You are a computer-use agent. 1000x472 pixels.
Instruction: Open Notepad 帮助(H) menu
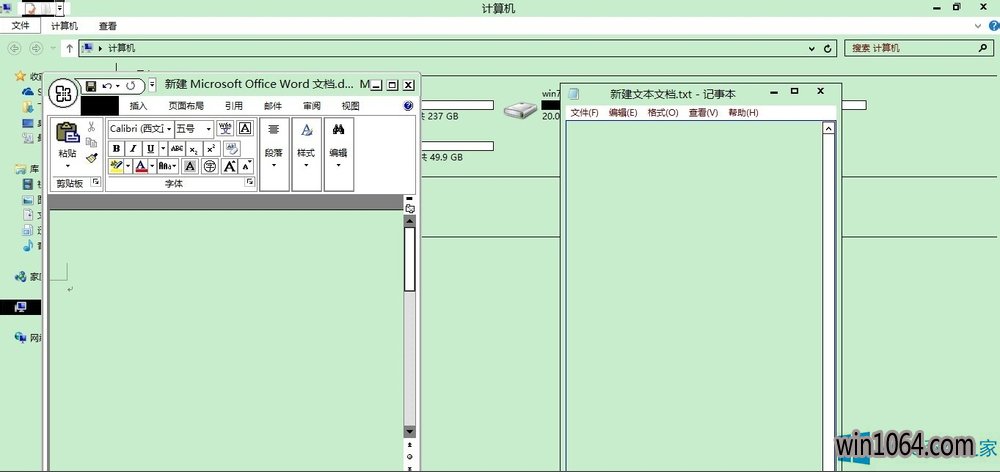[744, 113]
